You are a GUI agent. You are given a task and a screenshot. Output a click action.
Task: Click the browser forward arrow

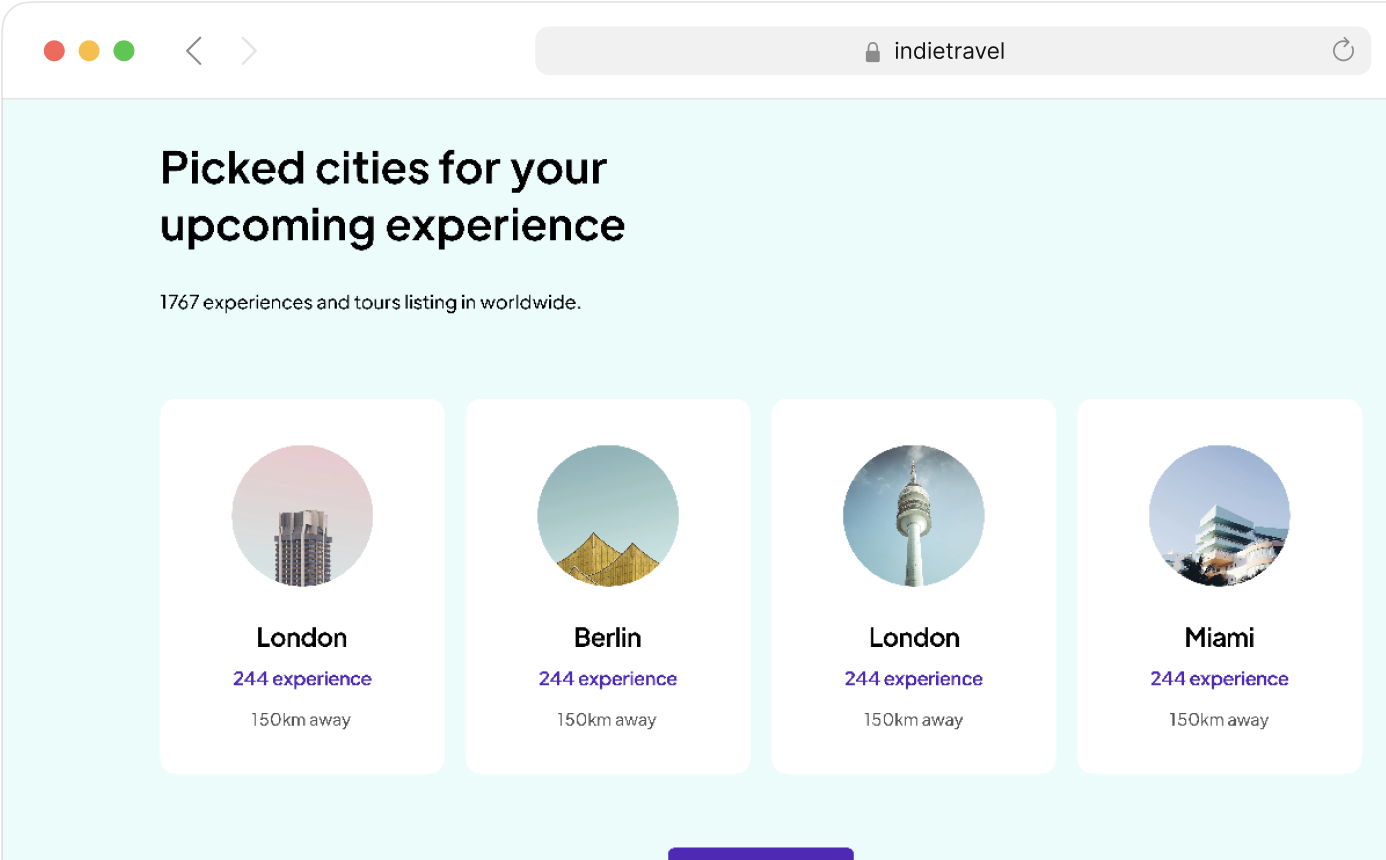249,51
